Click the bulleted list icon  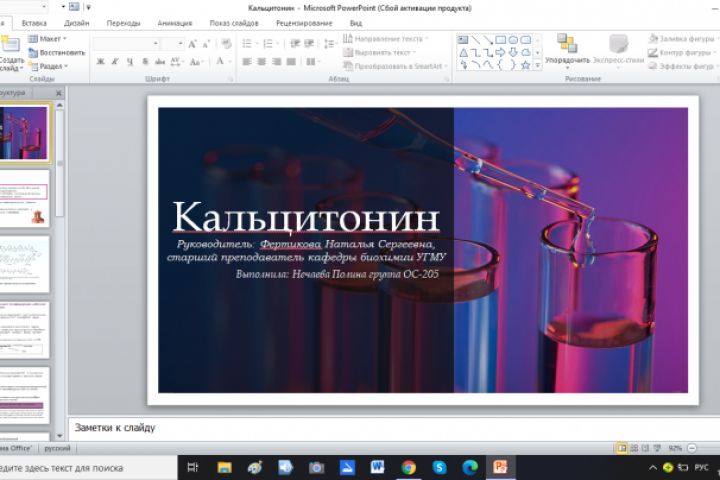tap(247, 44)
